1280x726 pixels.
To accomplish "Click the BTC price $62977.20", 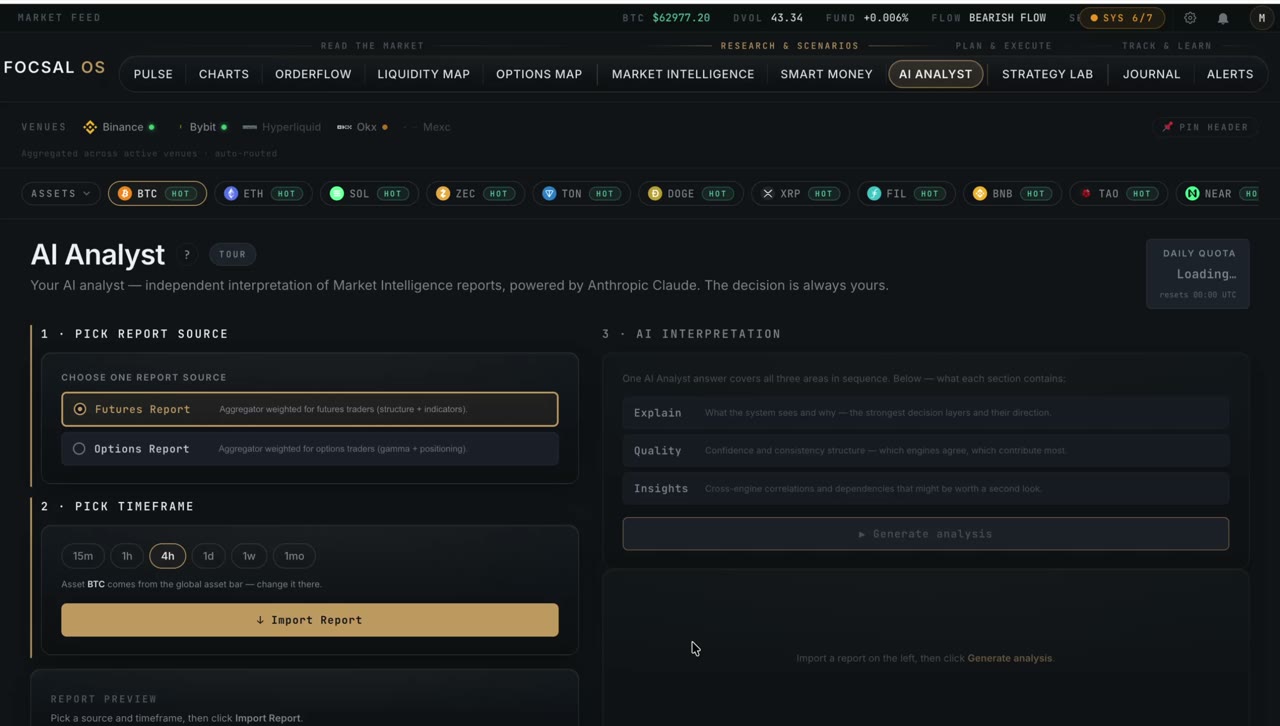I will coord(681,18).
